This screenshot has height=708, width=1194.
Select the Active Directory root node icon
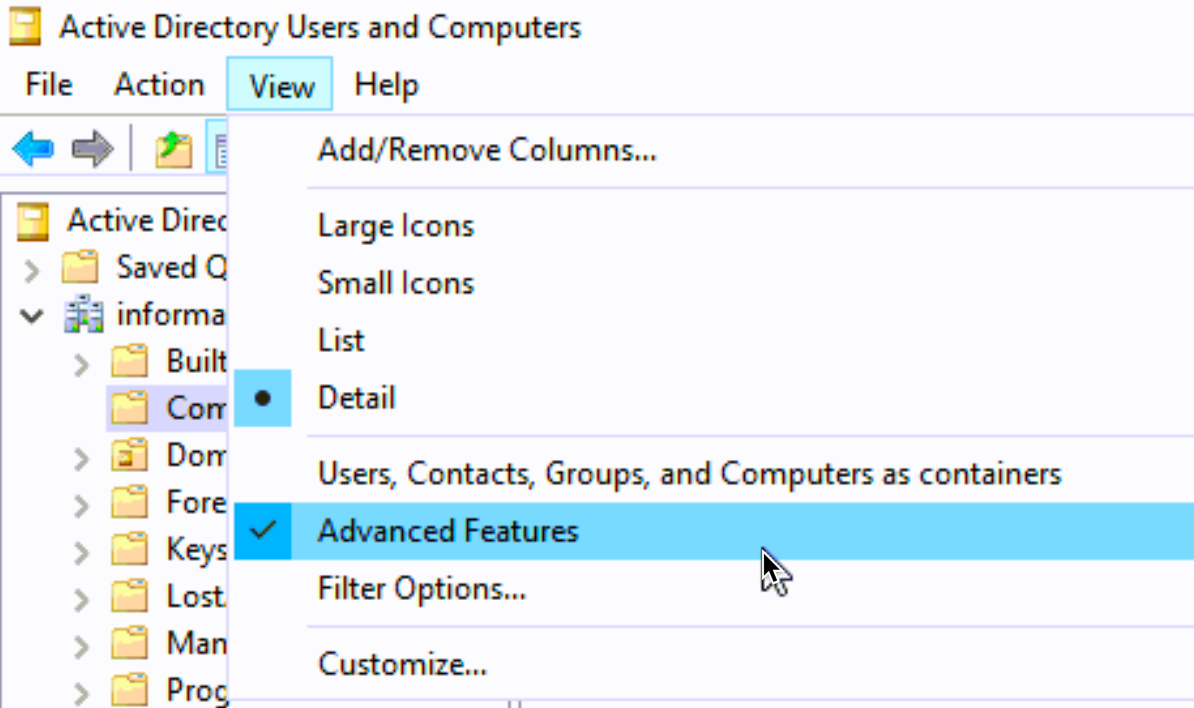coord(33,222)
